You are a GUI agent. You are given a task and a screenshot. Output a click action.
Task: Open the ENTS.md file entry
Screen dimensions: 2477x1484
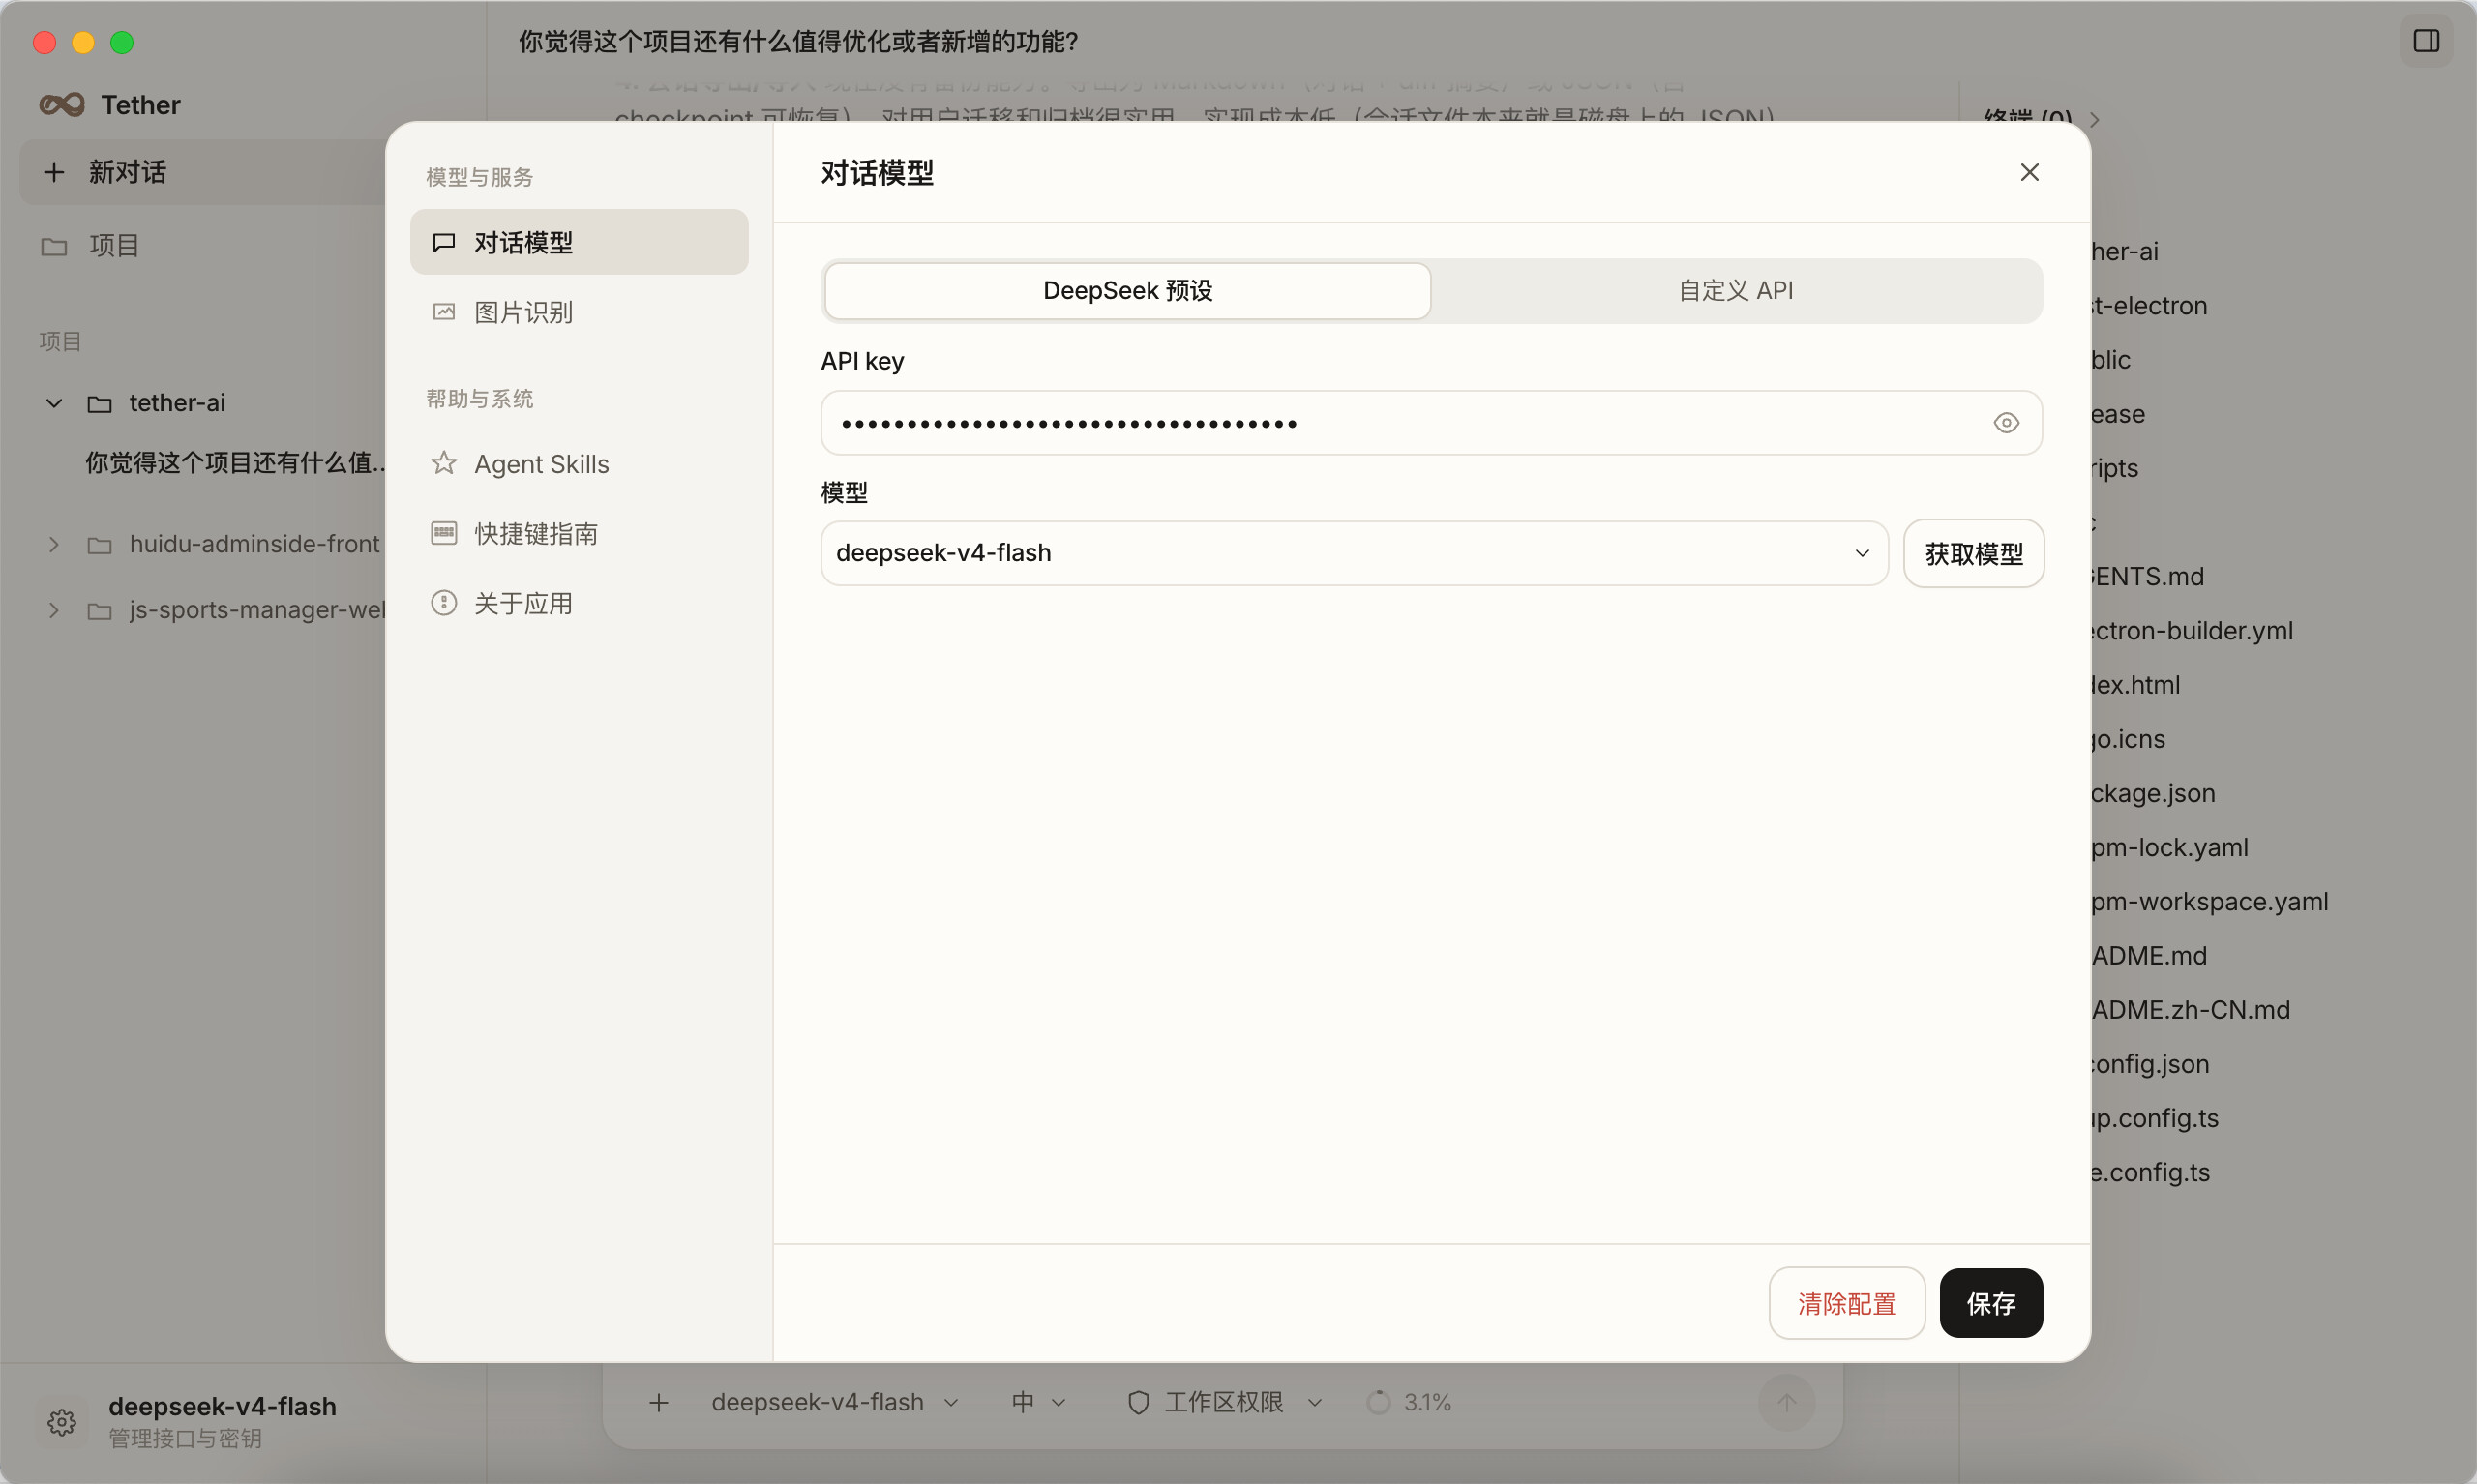[x=2148, y=577]
